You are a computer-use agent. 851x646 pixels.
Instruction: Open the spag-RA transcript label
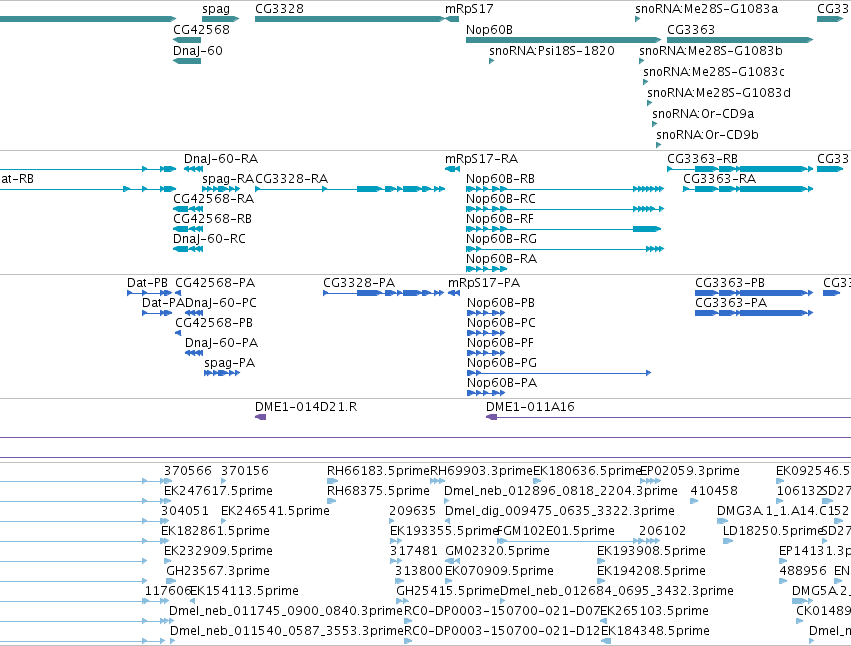click(x=227, y=179)
